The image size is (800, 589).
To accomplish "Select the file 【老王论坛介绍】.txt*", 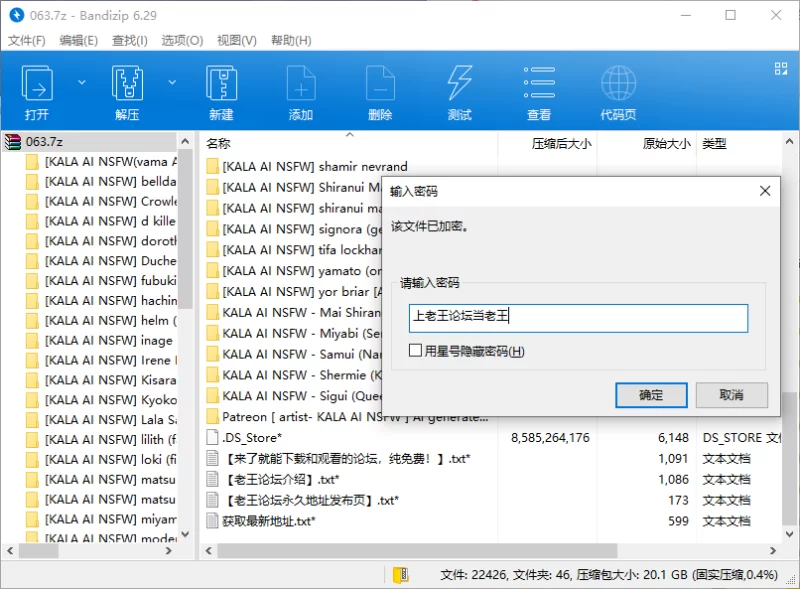I will coord(282,479).
